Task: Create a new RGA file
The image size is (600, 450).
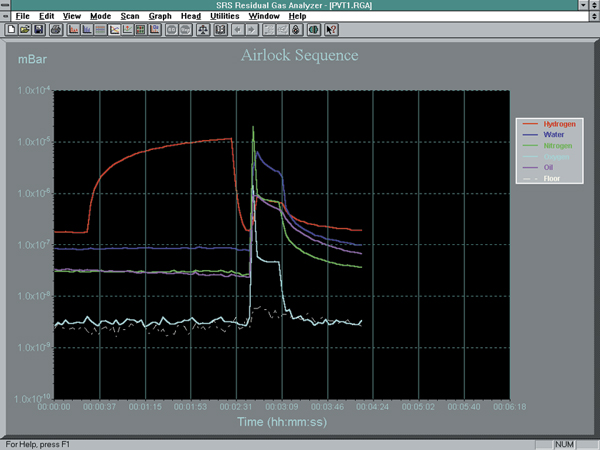Action: coord(11,29)
